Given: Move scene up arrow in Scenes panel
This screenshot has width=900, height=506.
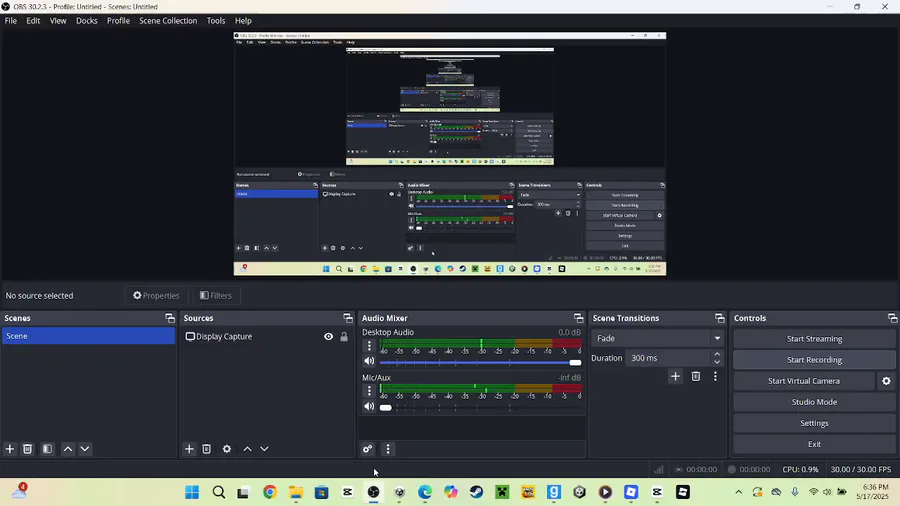Looking at the screenshot, I should (x=68, y=449).
